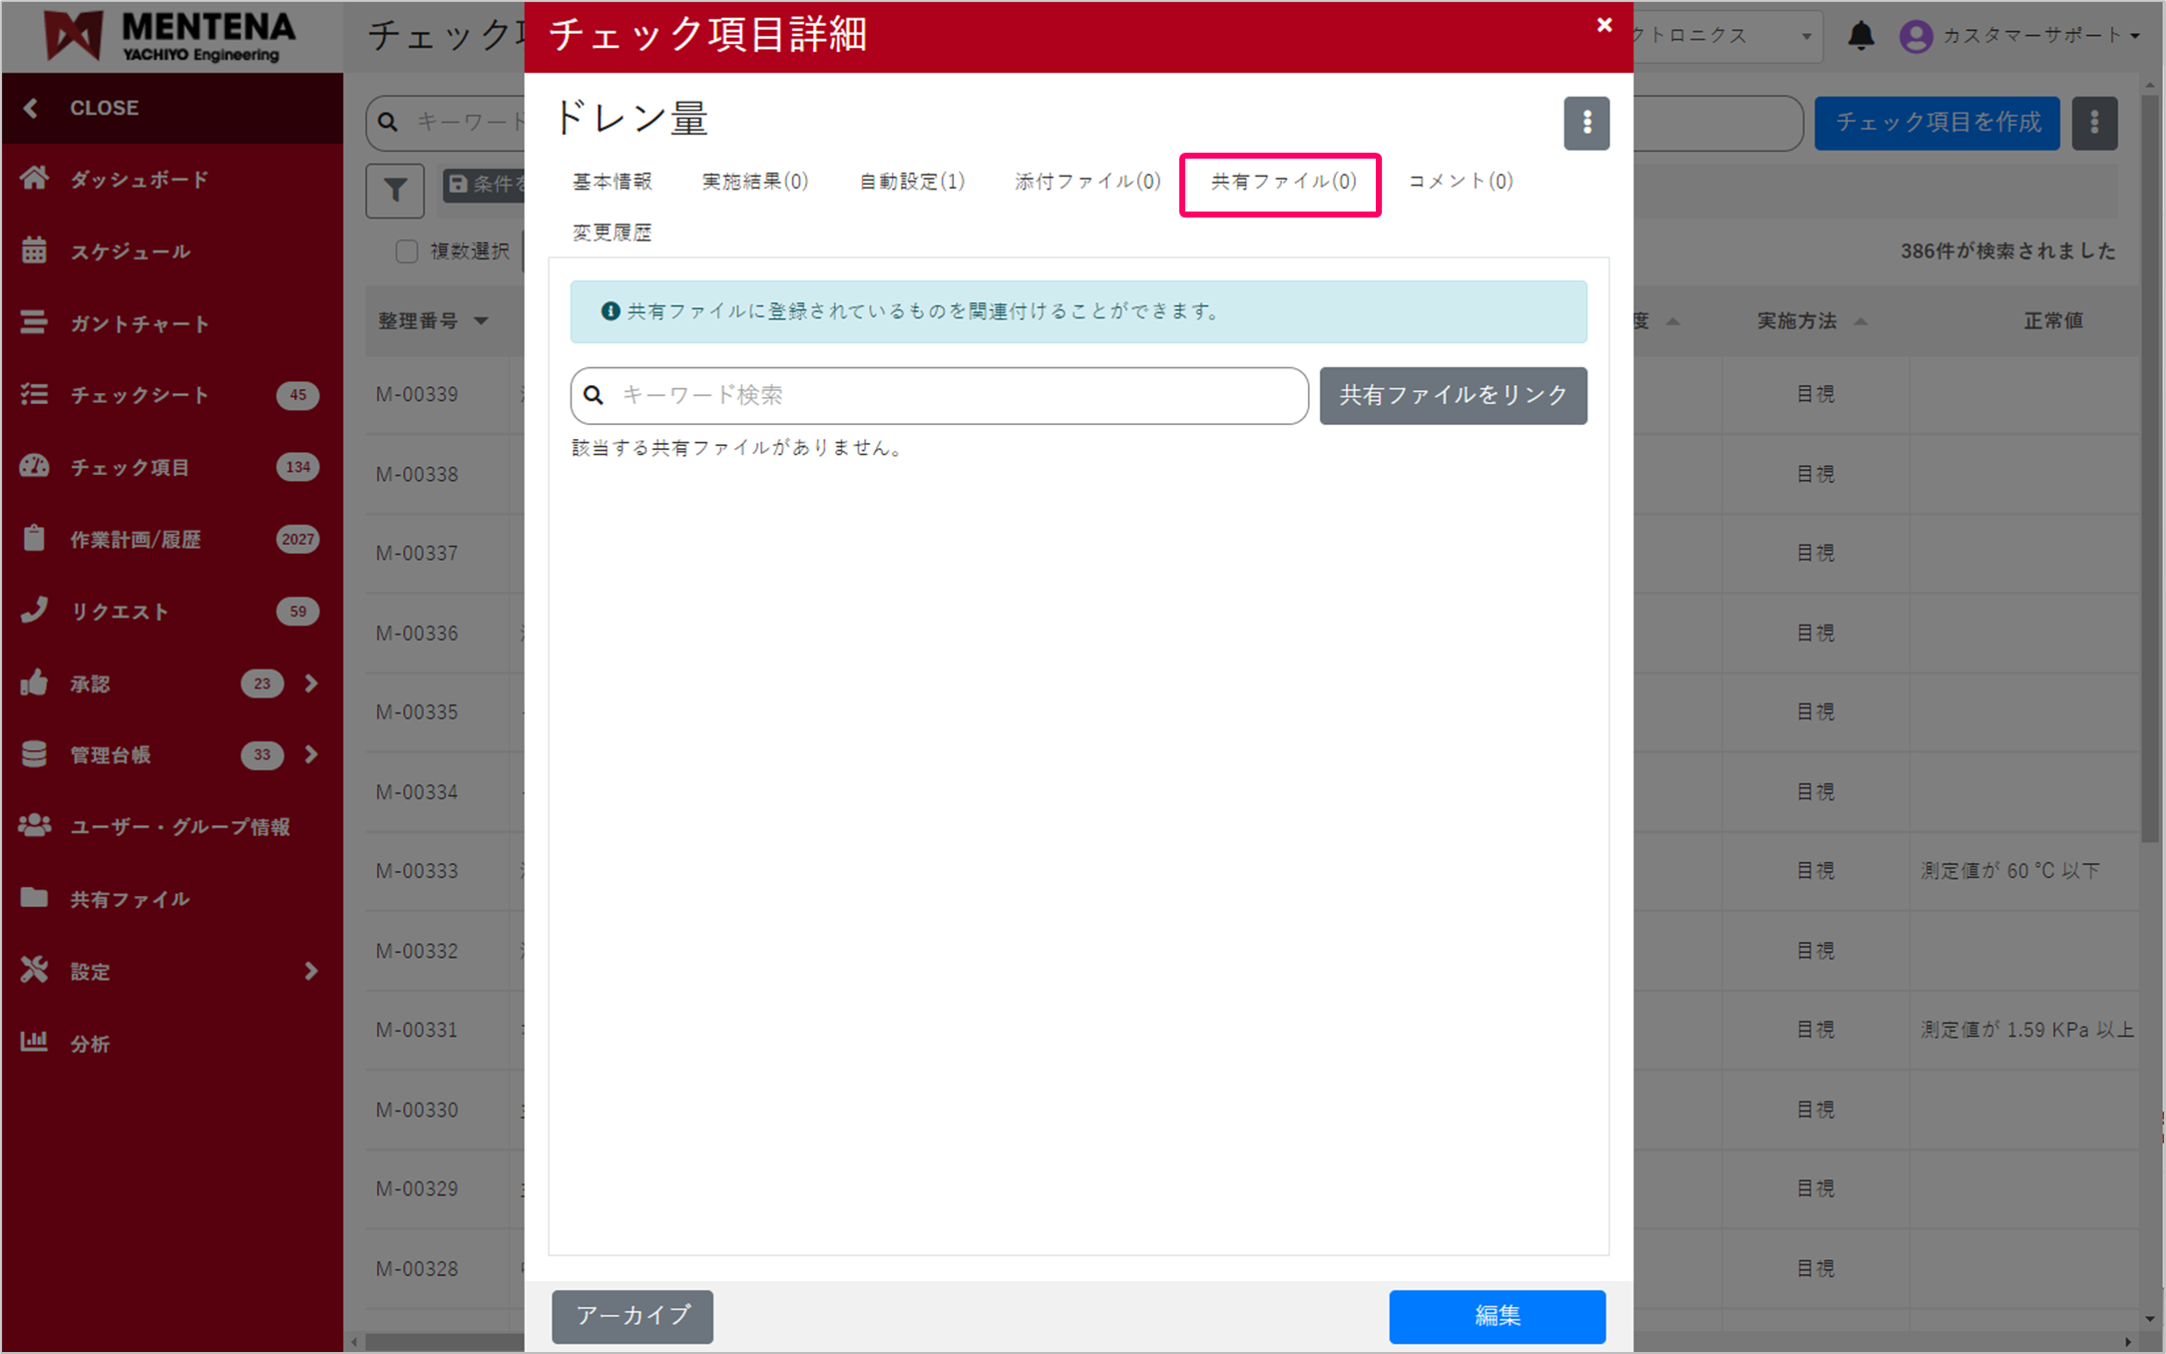The image size is (2166, 1354).
Task: Select the リクエスト phone icon
Action: 35,611
